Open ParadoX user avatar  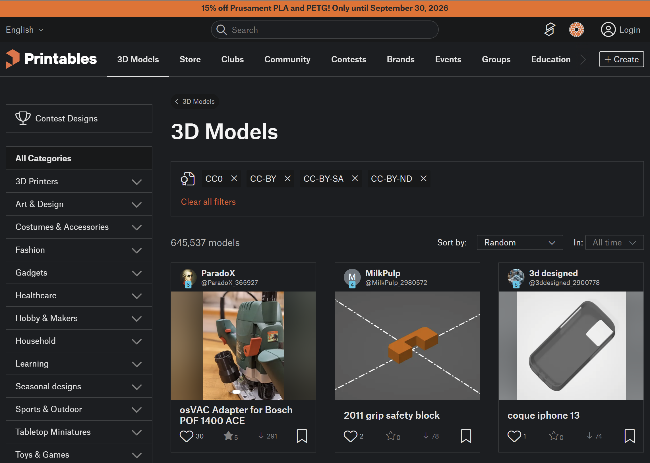coord(188,277)
